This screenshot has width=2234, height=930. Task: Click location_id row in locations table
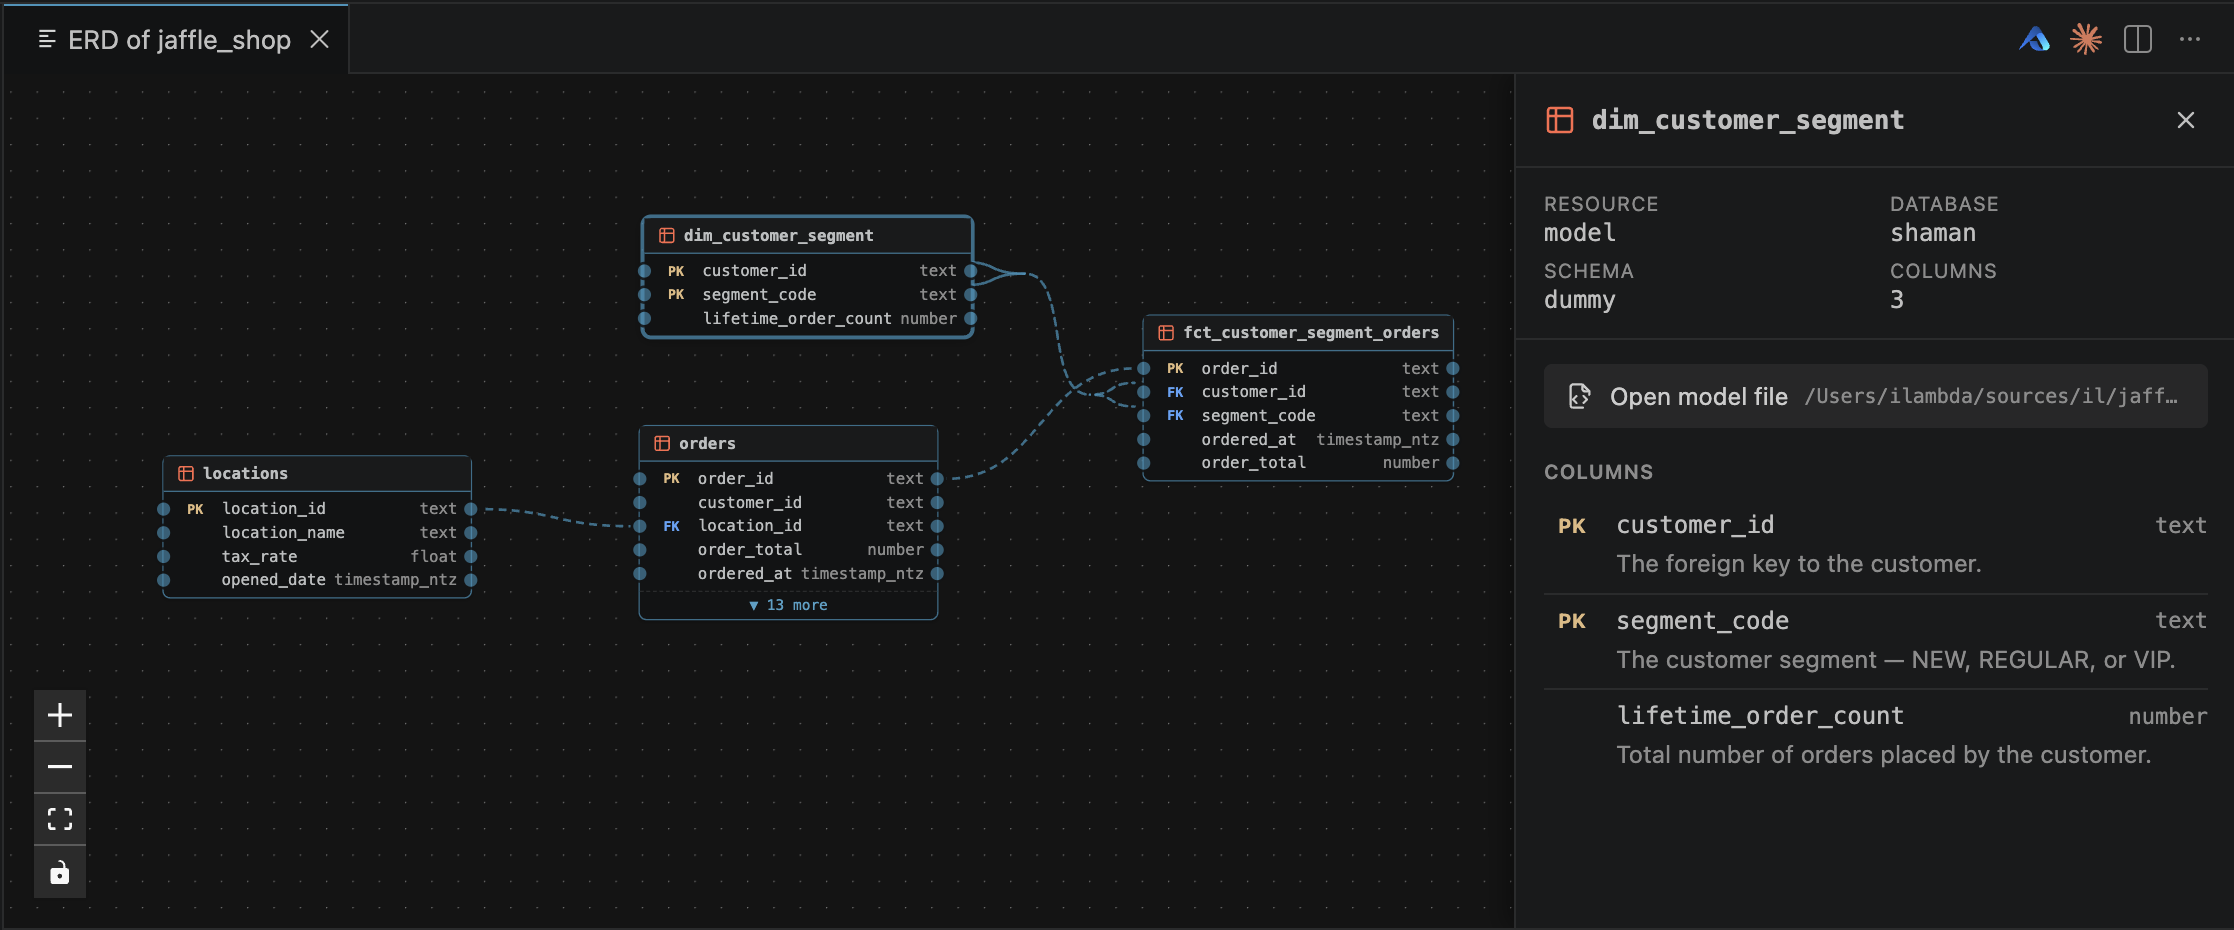317,508
